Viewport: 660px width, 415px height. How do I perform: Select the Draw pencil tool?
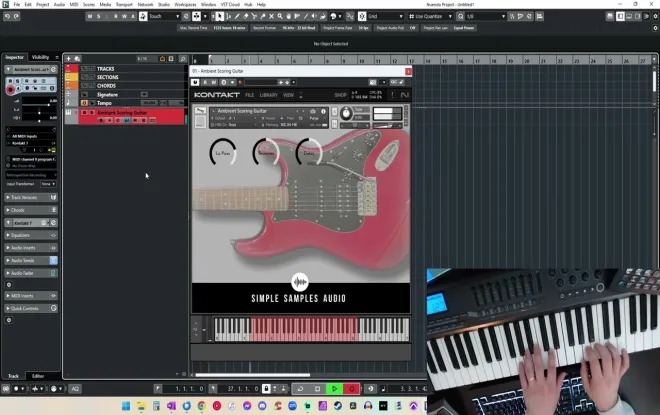(237, 16)
